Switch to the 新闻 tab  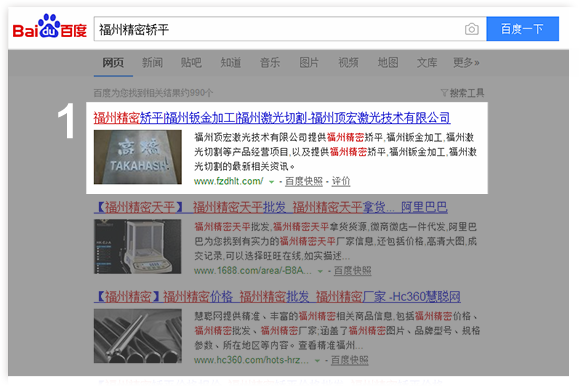[x=153, y=62]
